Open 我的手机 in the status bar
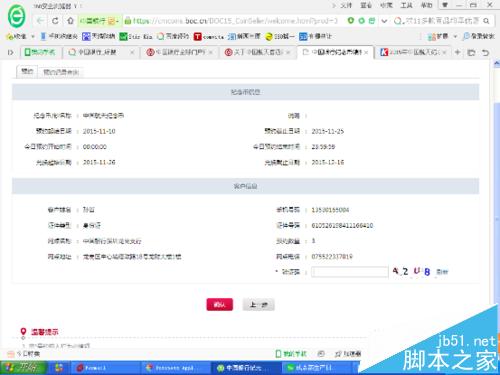Screen dimensions: 500x375 click(291, 354)
